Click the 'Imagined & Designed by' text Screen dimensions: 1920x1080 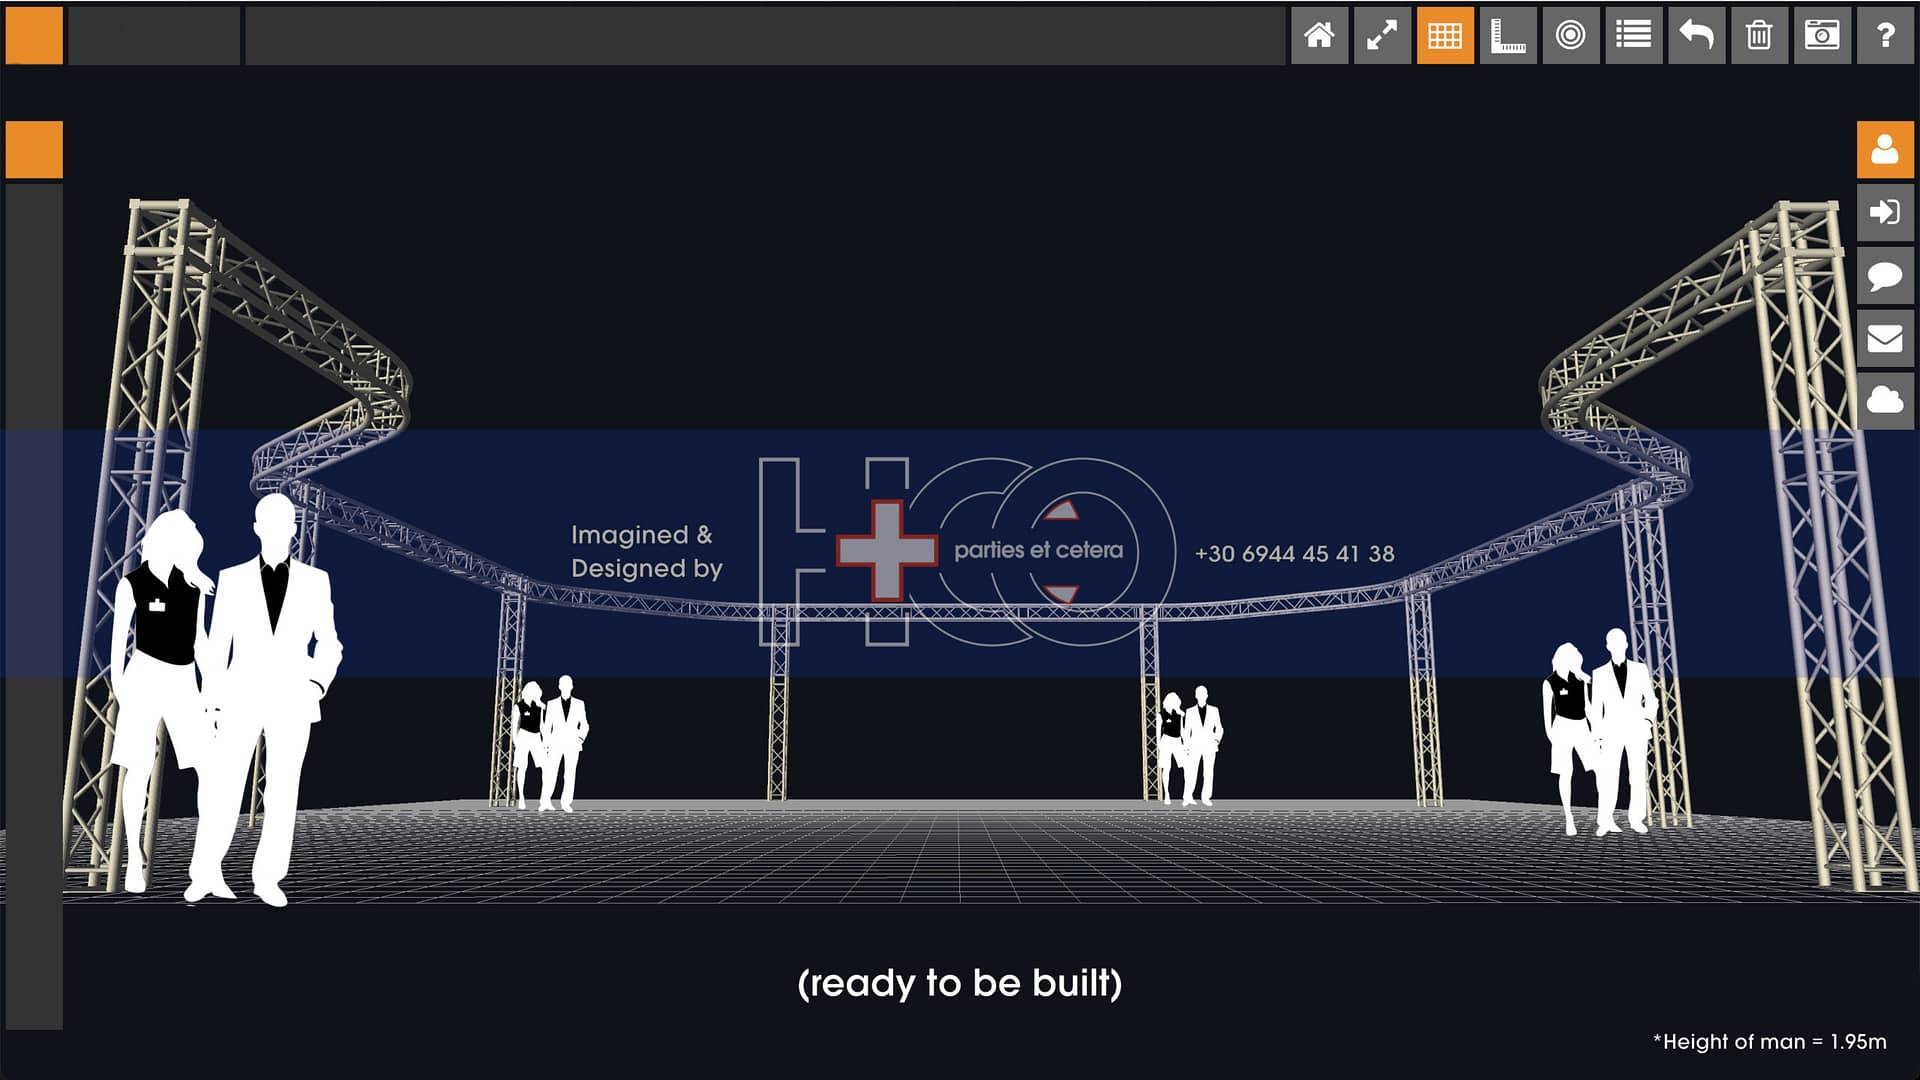pos(646,551)
